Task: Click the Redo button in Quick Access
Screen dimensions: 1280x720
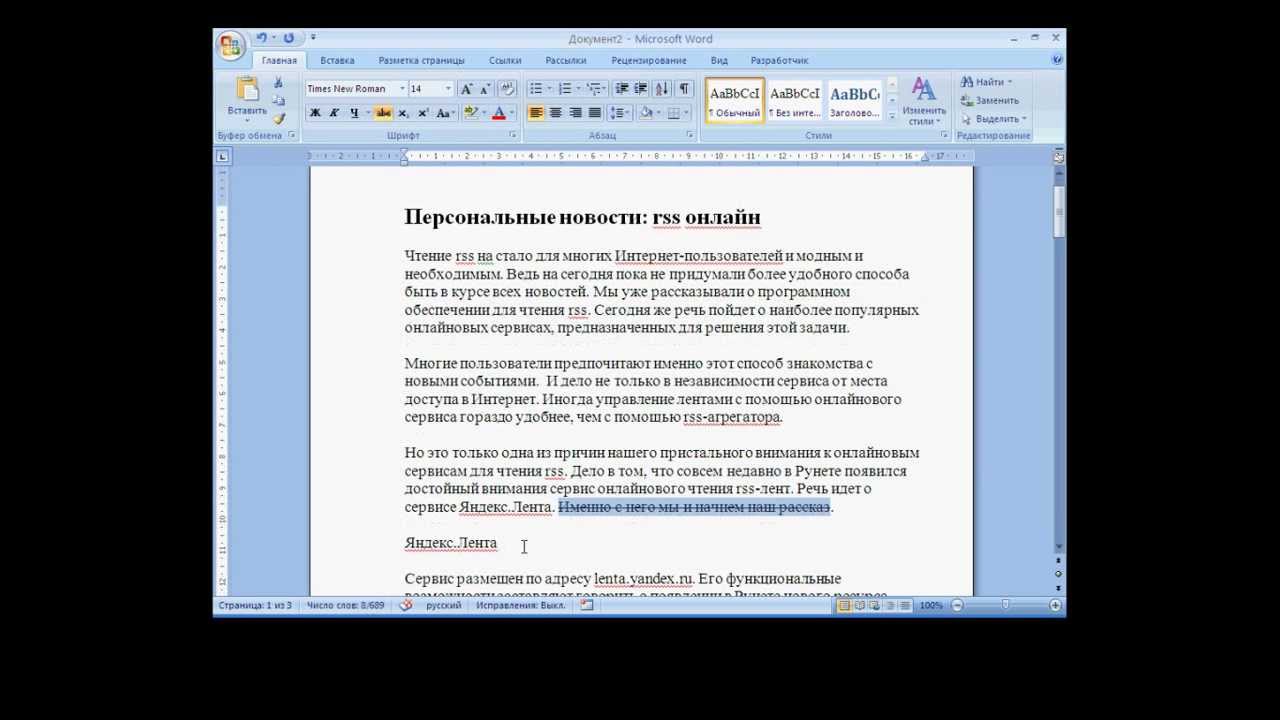Action: click(x=289, y=38)
